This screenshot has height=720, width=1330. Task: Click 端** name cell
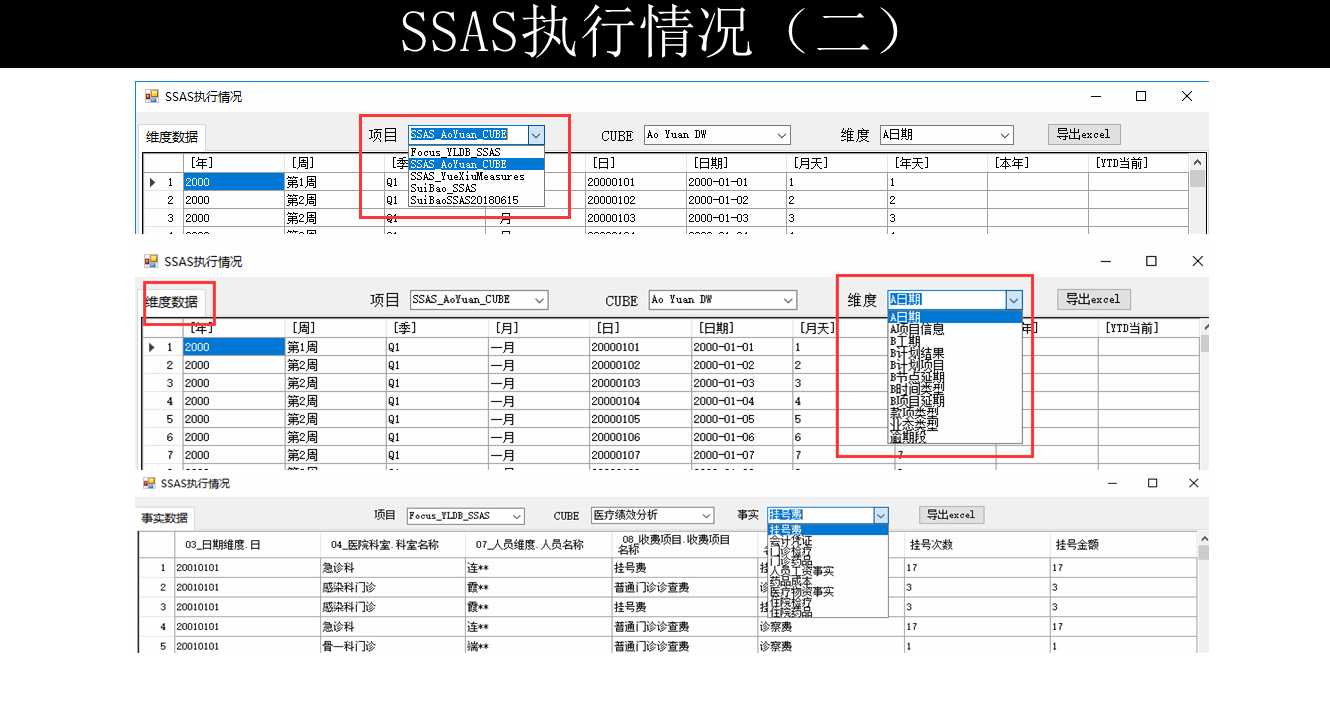pos(538,646)
